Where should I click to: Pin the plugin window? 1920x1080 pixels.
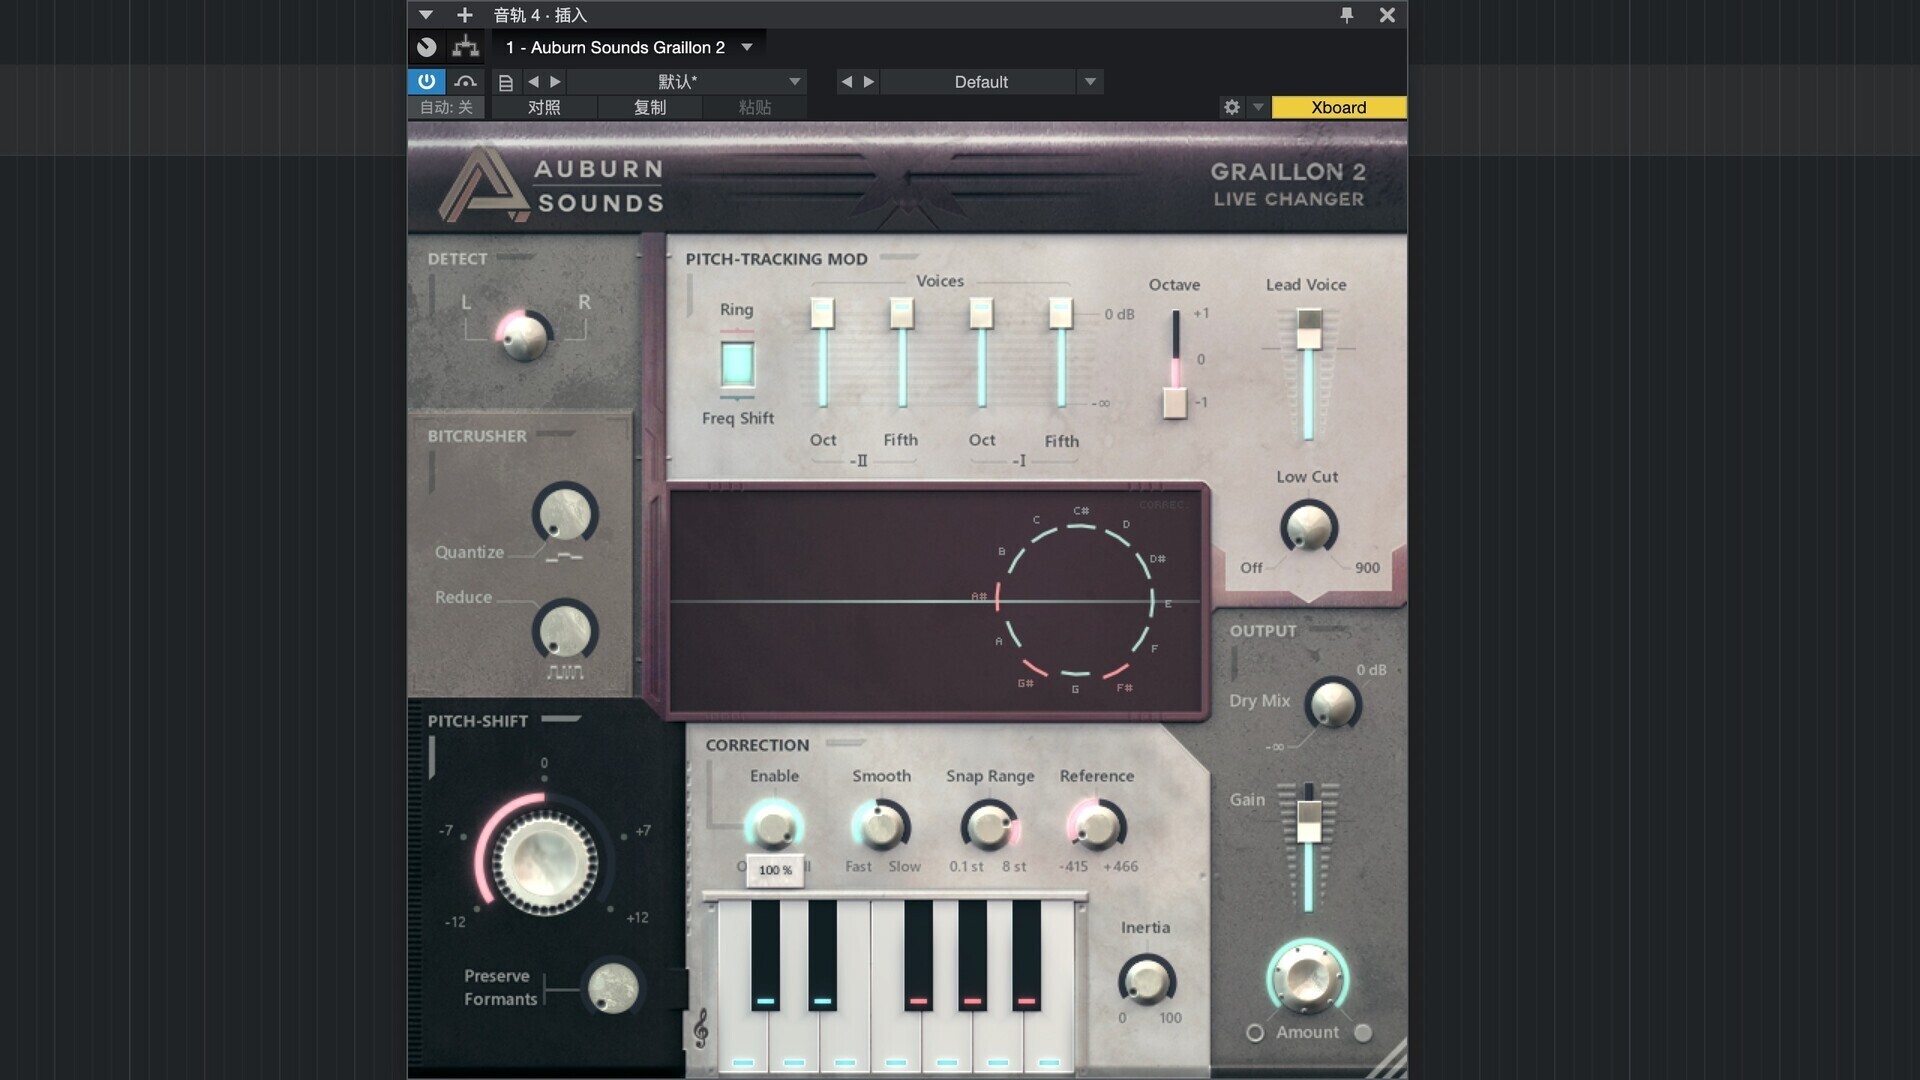(1347, 15)
